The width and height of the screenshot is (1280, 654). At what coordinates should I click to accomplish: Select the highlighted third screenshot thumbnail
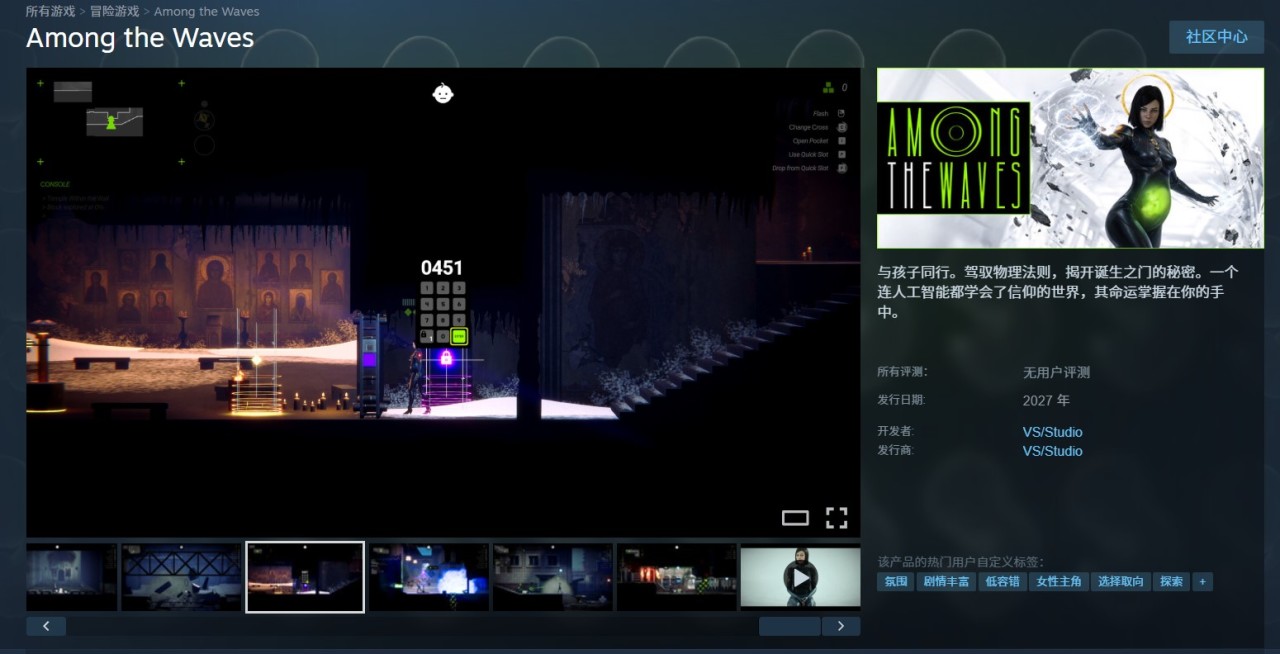[305, 577]
